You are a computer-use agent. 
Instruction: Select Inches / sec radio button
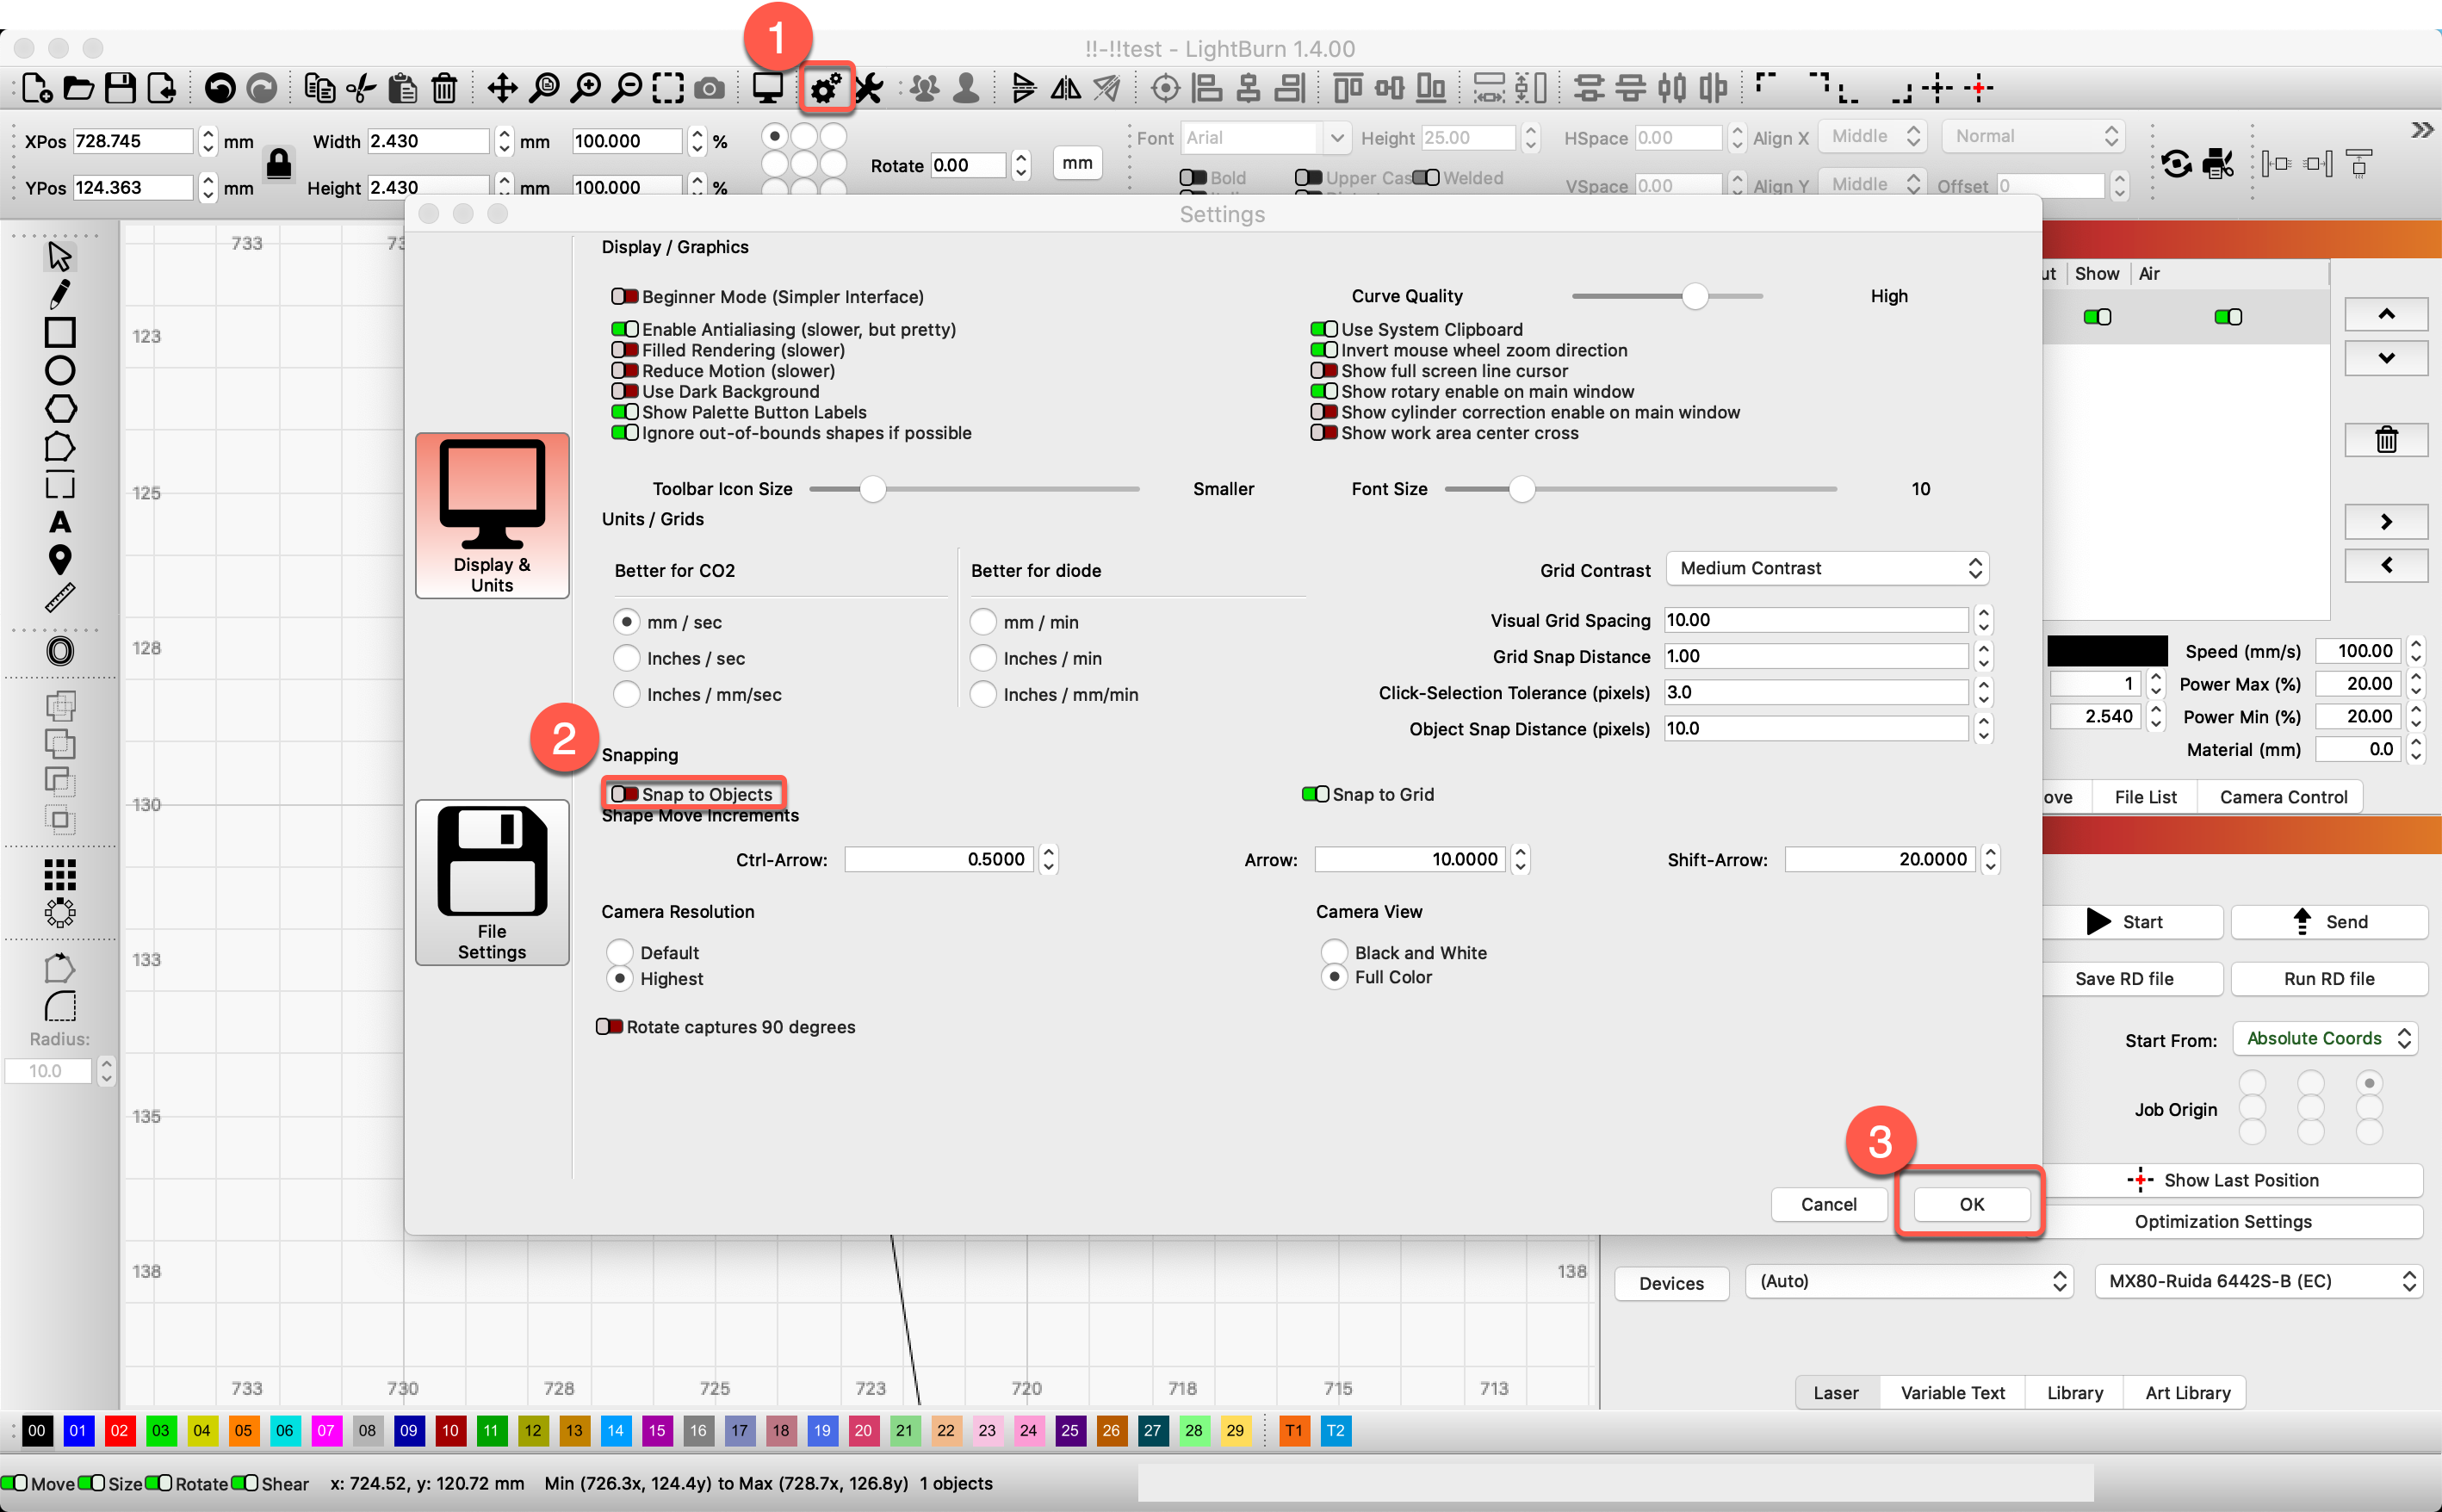[x=626, y=658]
